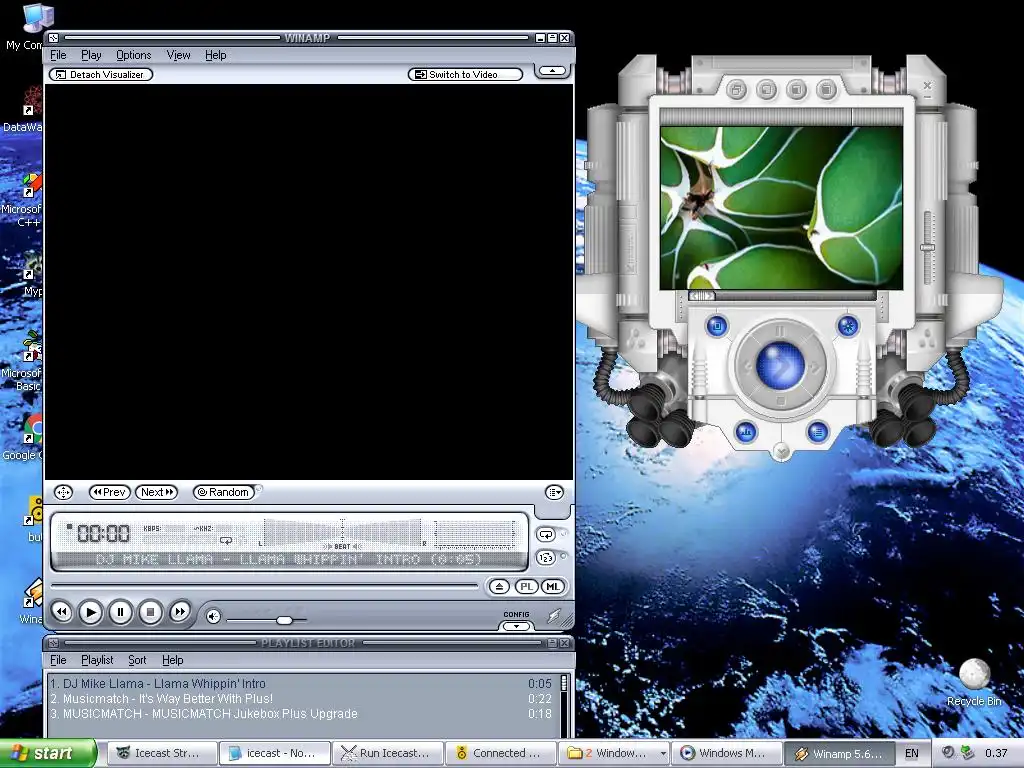Click the blue equalizer bars button on WMP skin

[x=746, y=431]
